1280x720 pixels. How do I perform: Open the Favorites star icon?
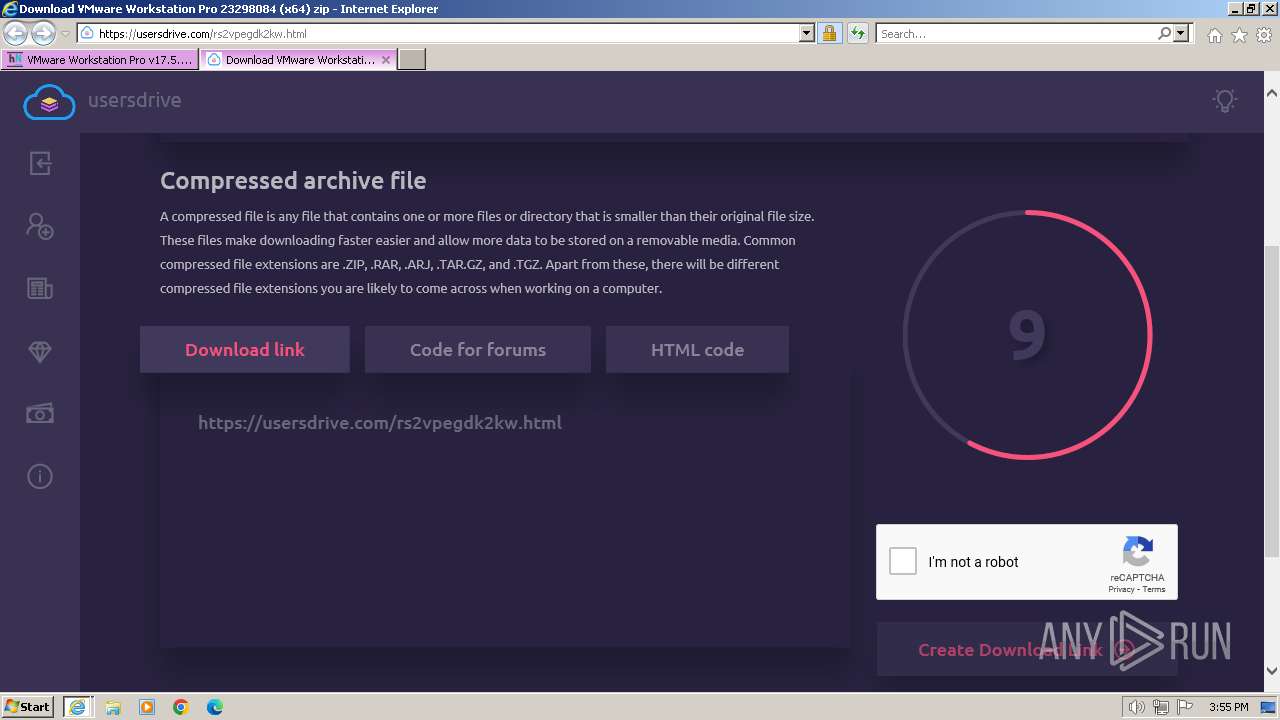coord(1239,35)
